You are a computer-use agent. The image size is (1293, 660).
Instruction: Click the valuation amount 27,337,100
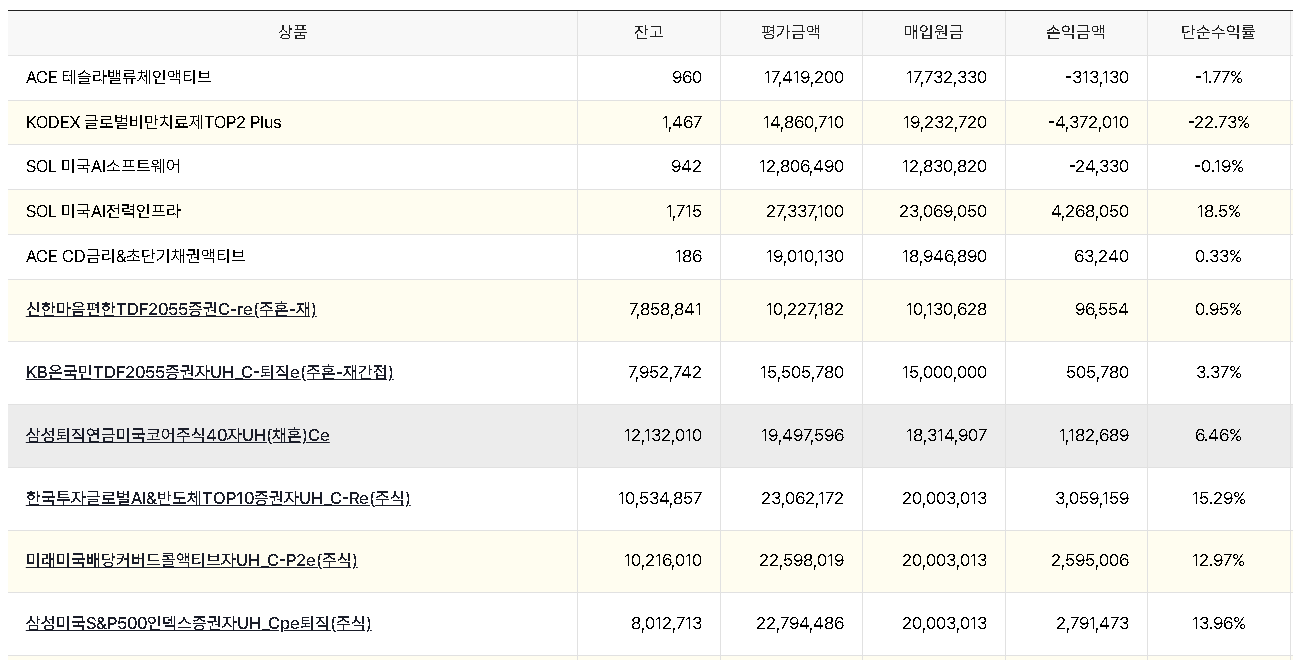tap(803, 211)
